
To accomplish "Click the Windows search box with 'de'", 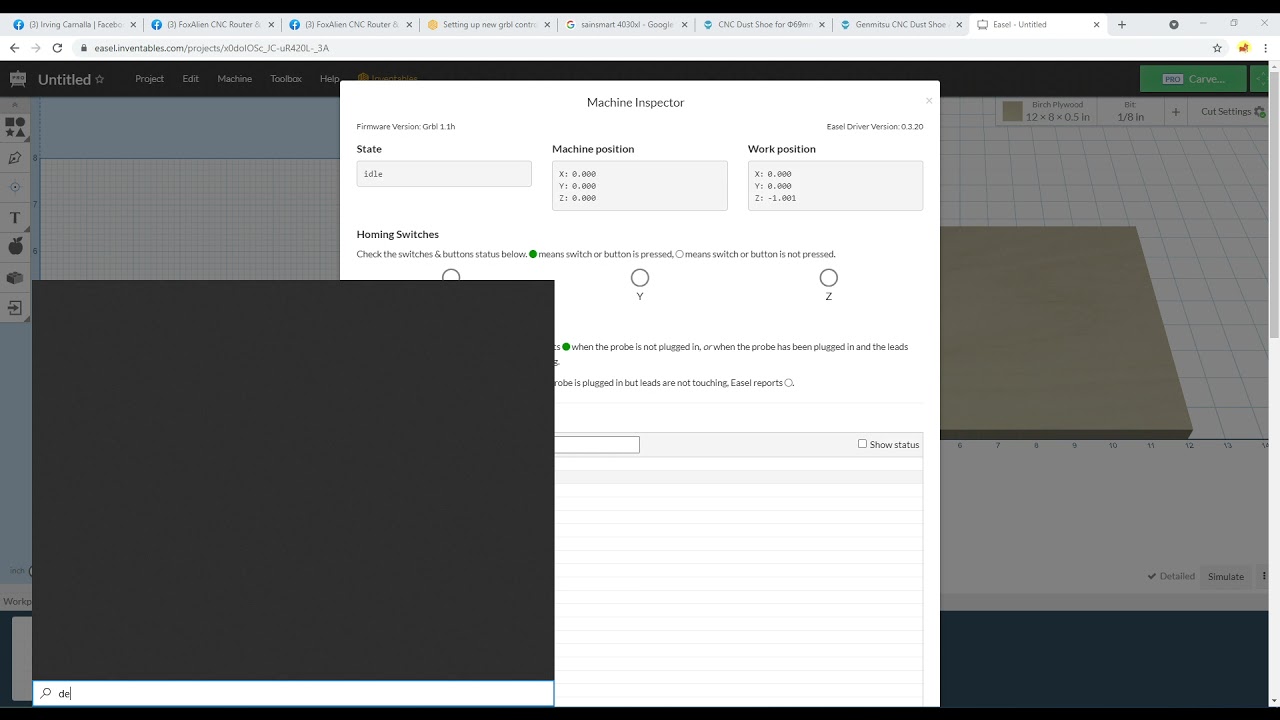I will [293, 693].
